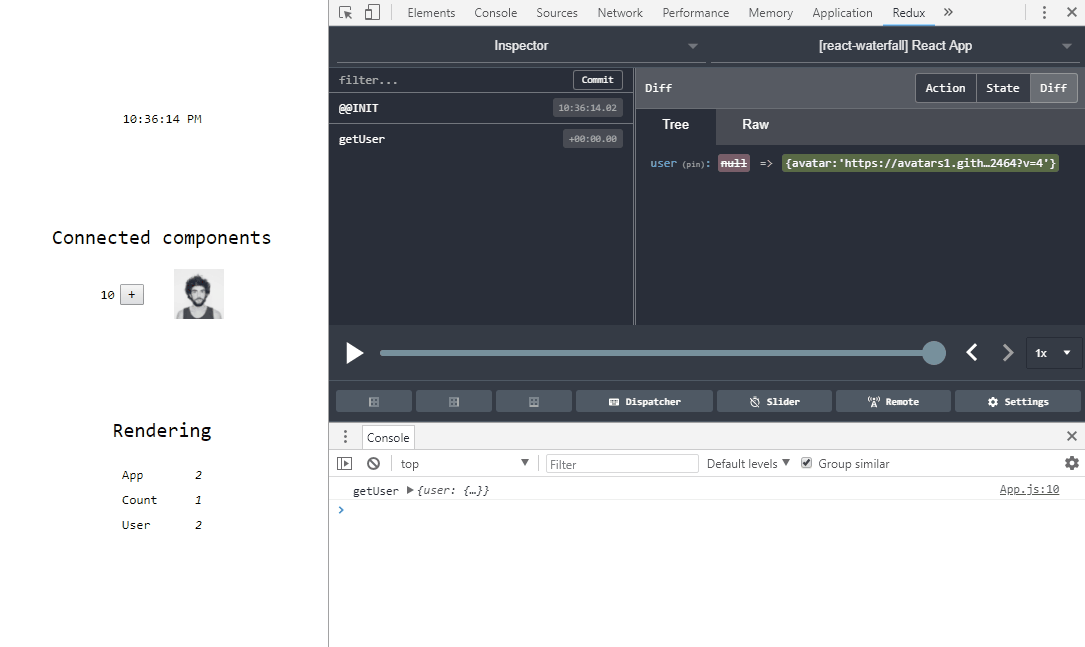This screenshot has width=1085, height=647.
Task: Switch diff to Raw view
Action: click(756, 125)
